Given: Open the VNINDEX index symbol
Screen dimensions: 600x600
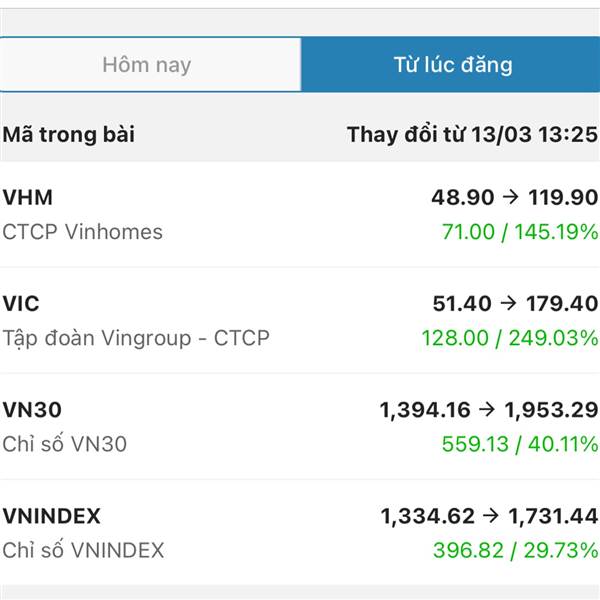Looking at the screenshot, I should tap(51, 516).
